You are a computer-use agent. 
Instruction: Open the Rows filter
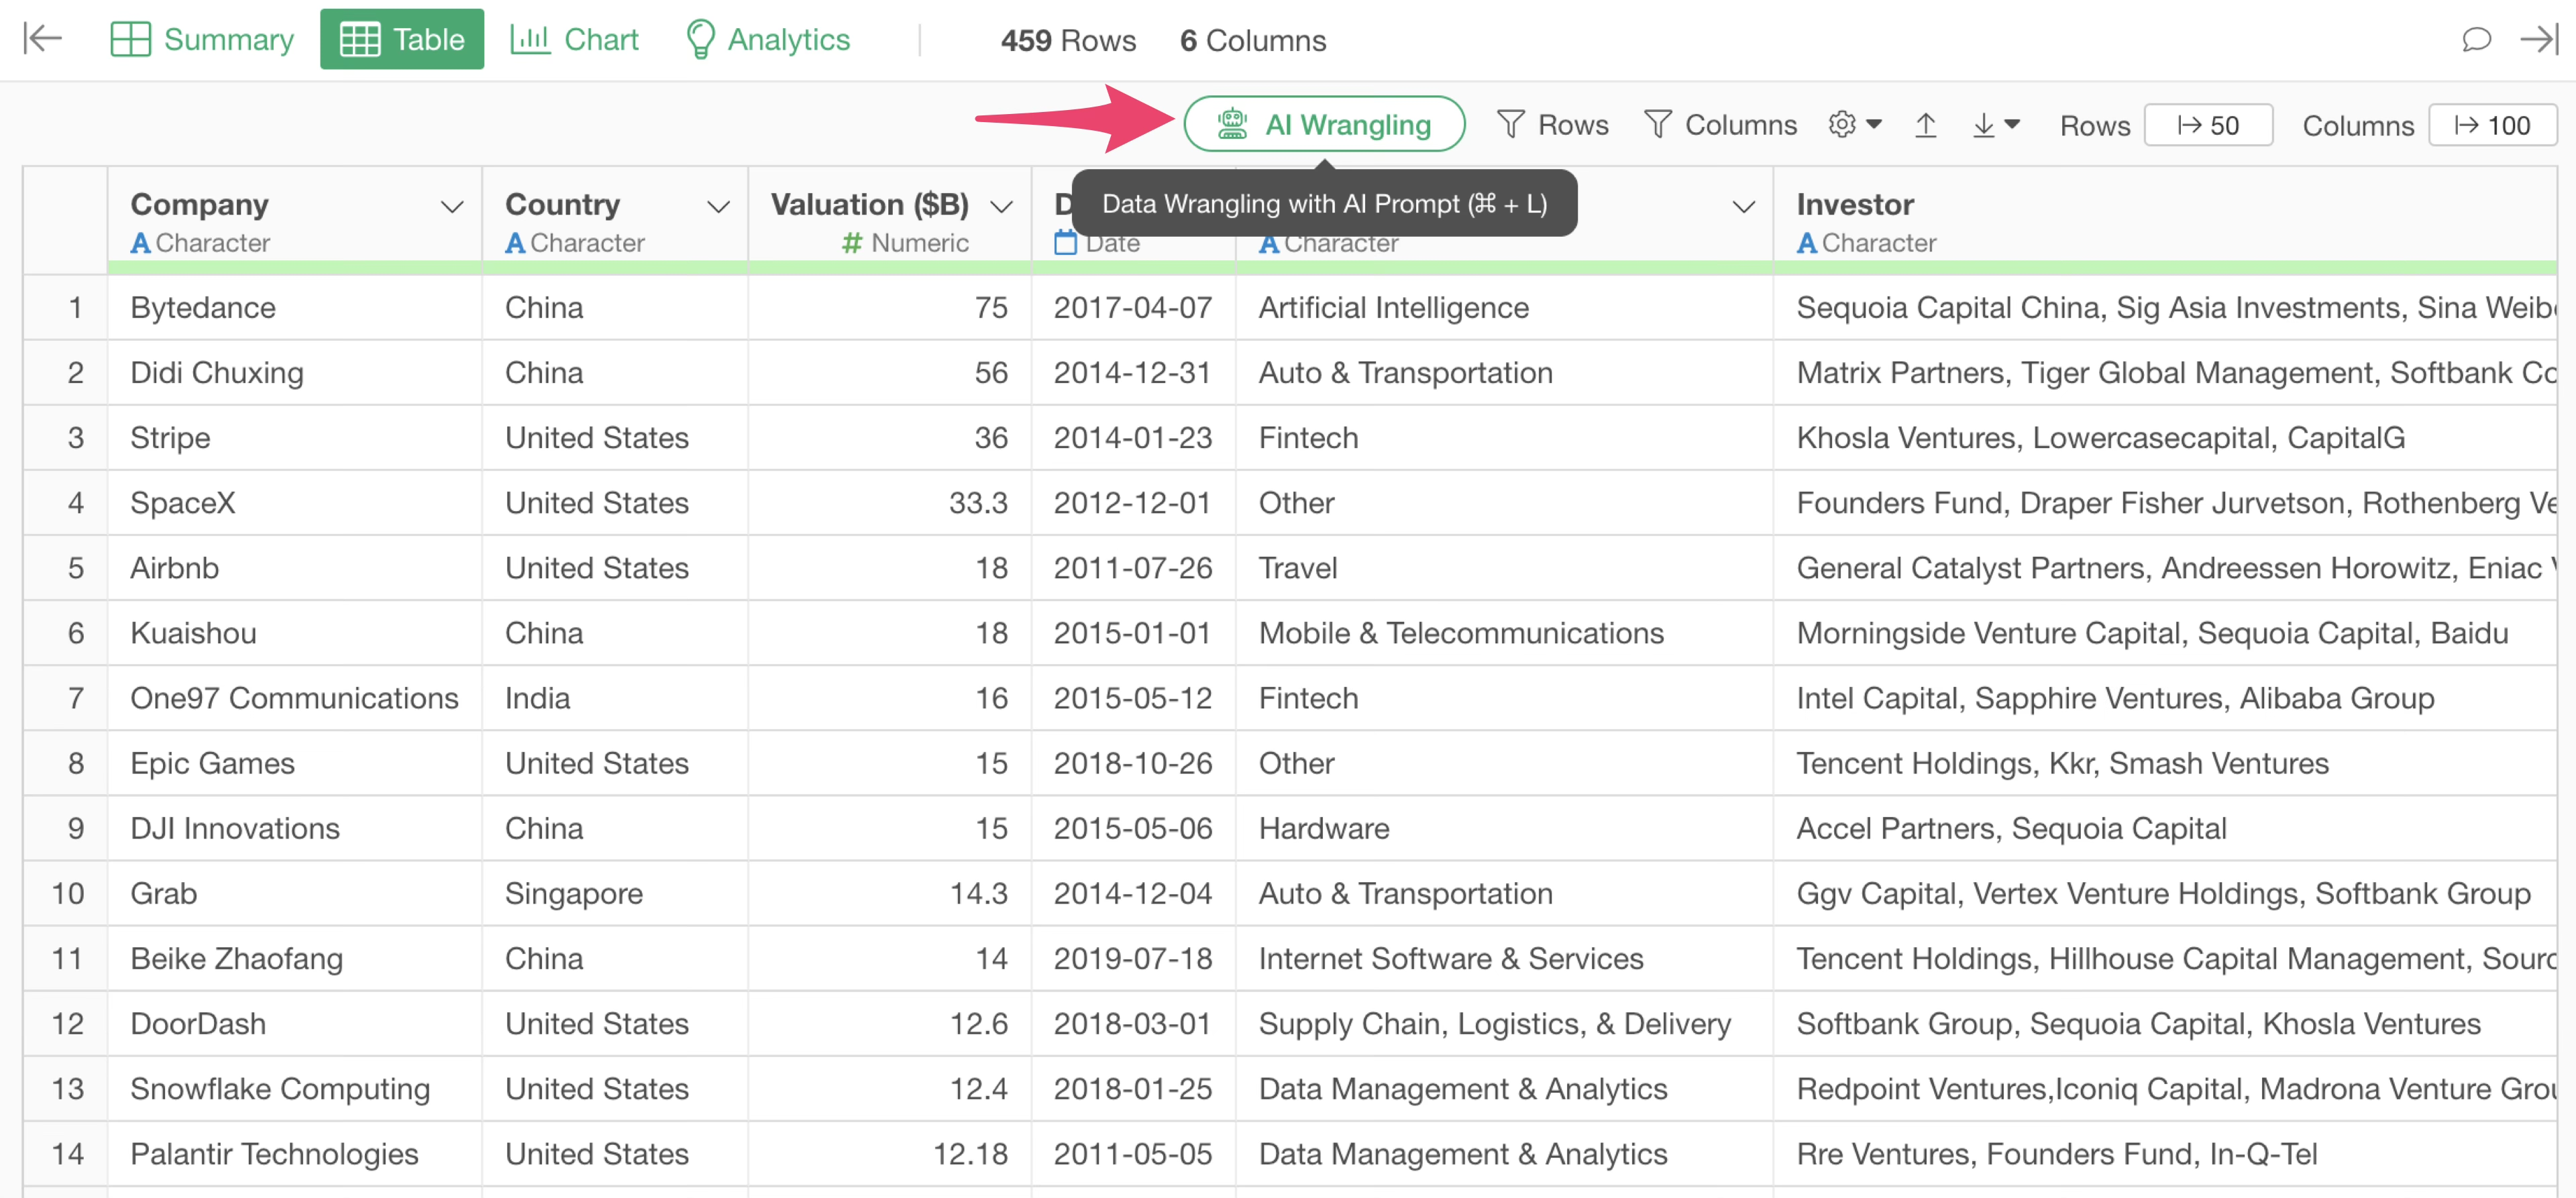click(1553, 125)
